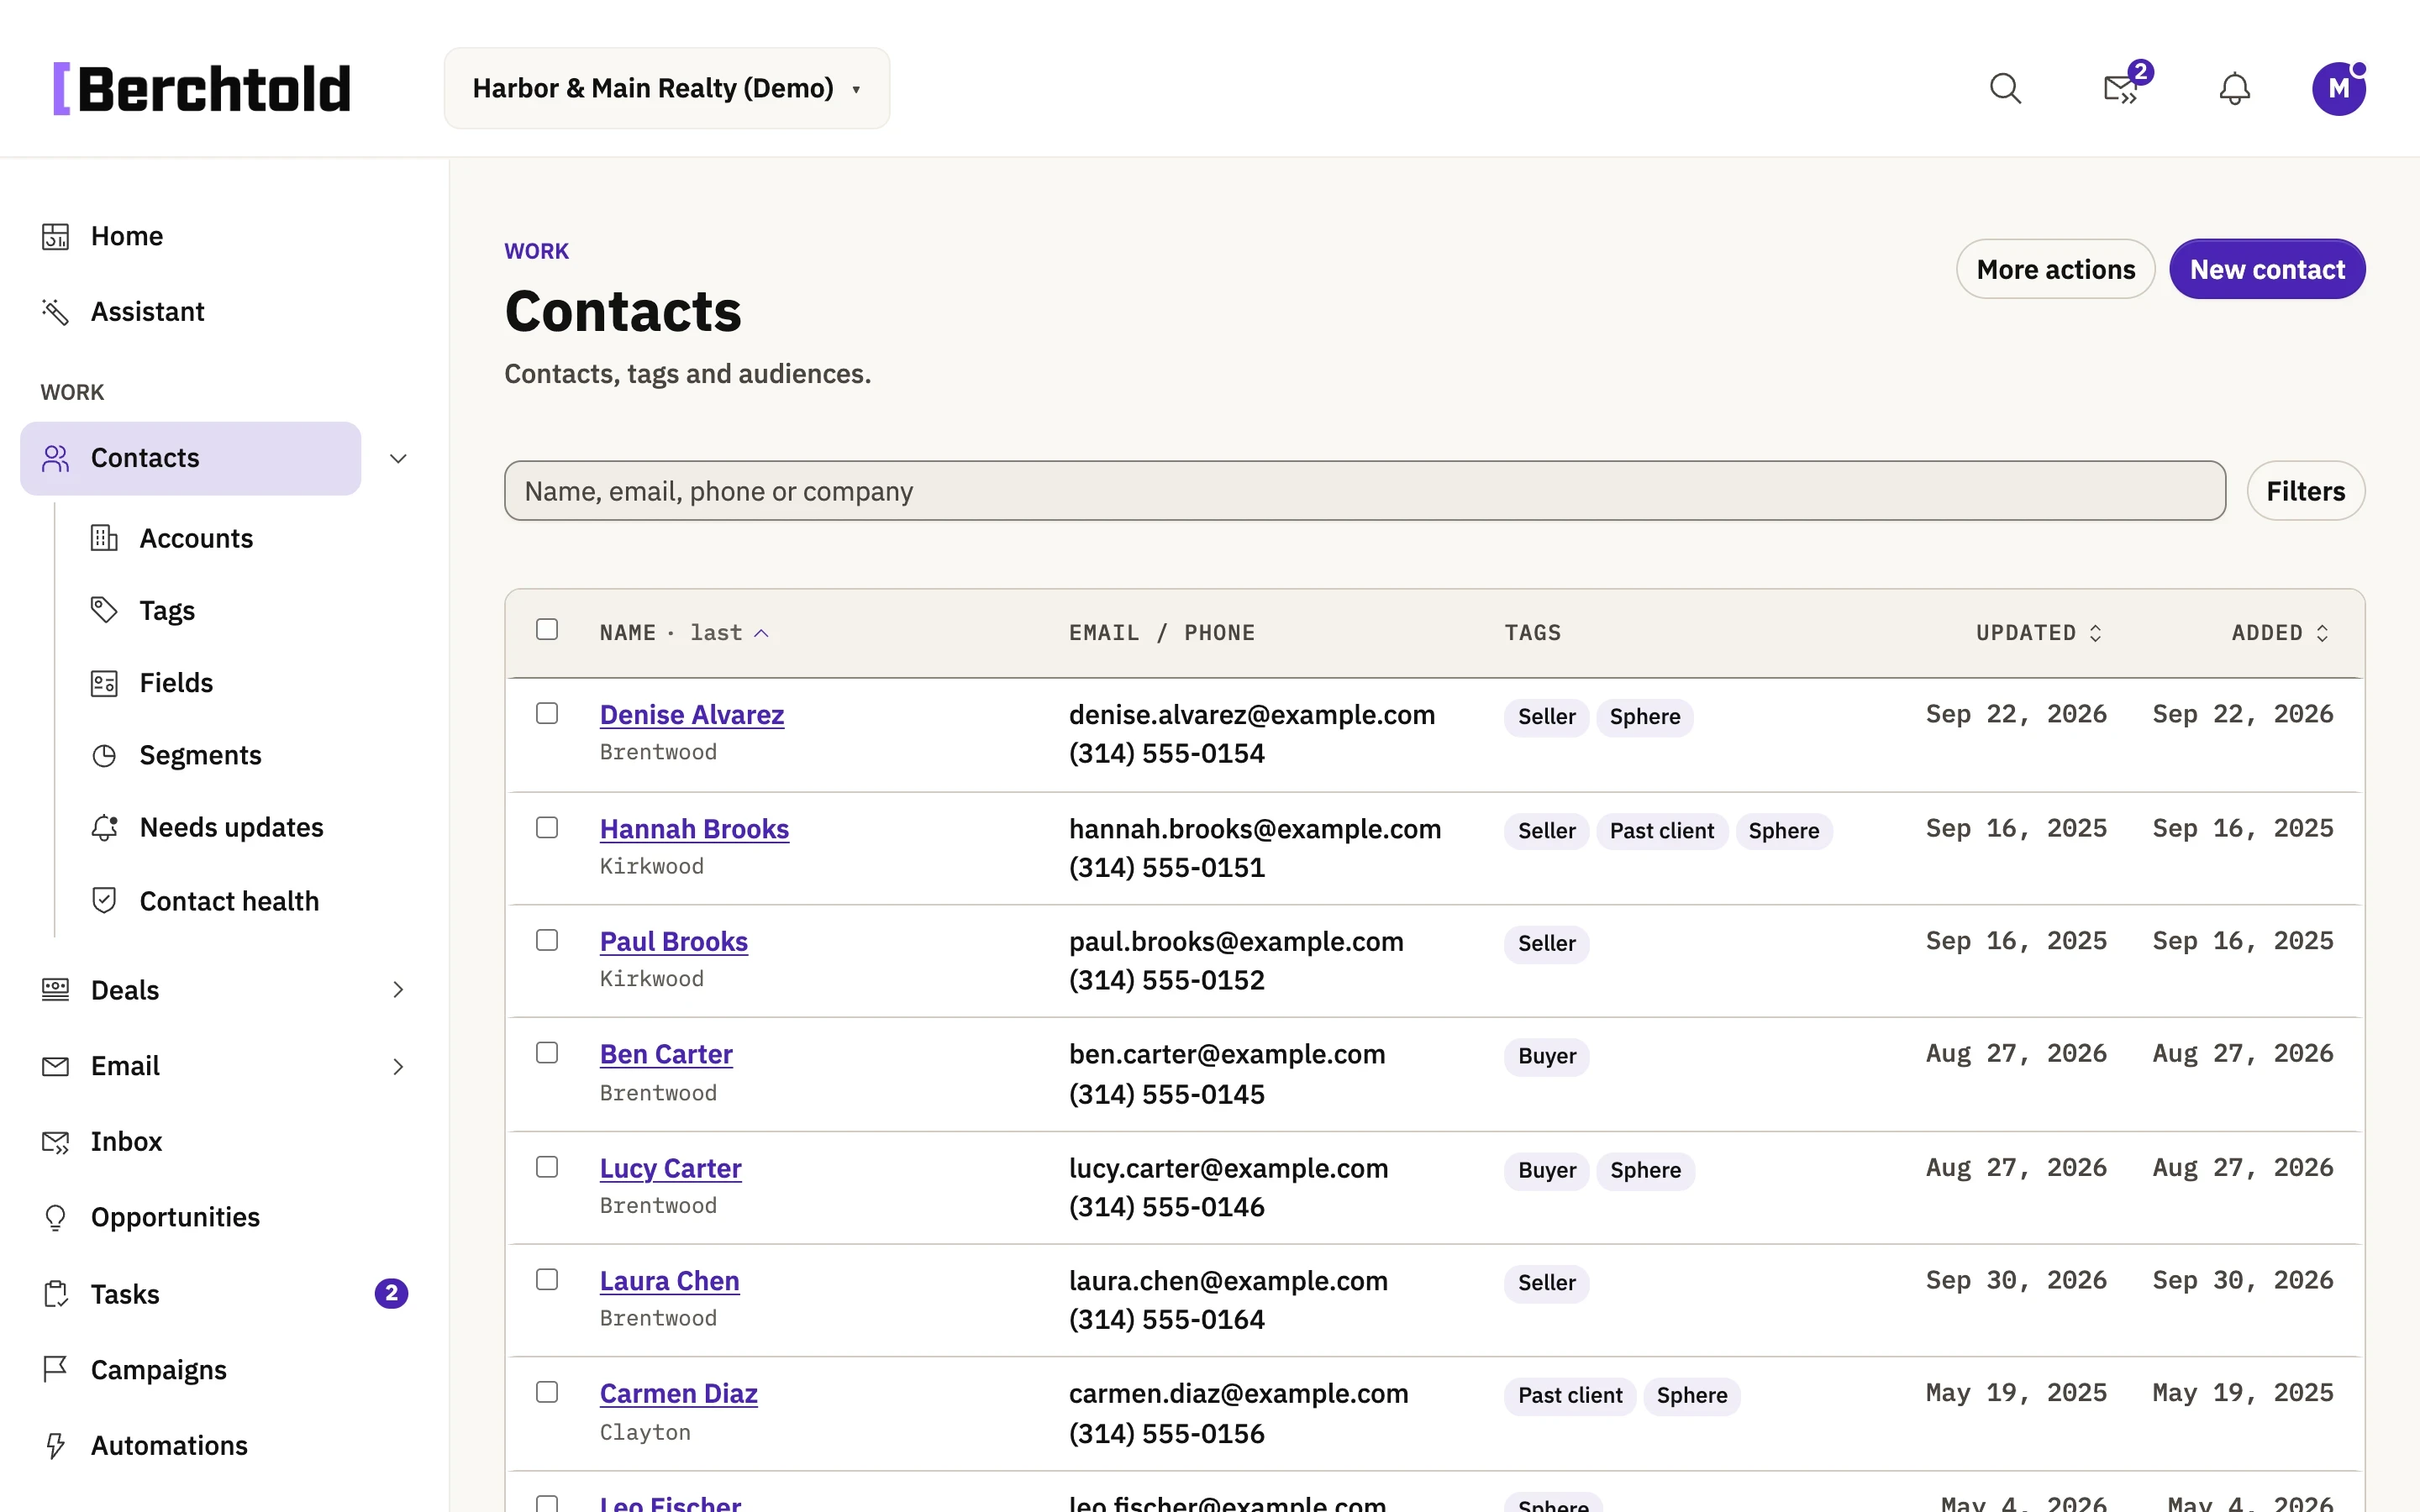Click the Tasks count badge 2
Screen dimensions: 2420x1512
[391, 1294]
